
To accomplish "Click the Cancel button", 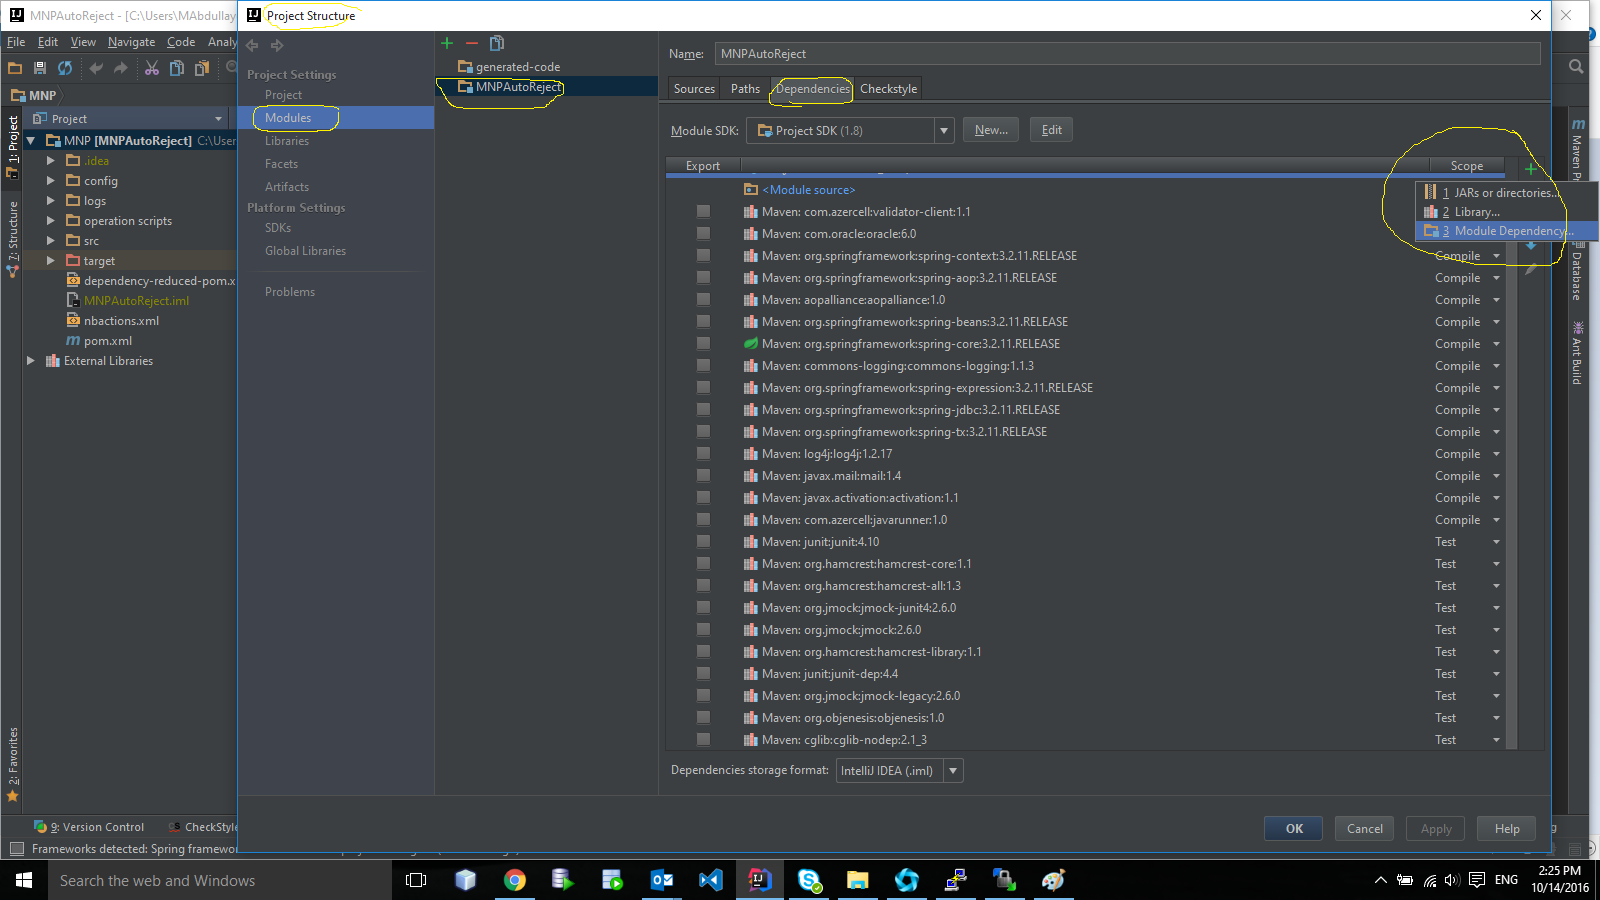I will pos(1365,829).
